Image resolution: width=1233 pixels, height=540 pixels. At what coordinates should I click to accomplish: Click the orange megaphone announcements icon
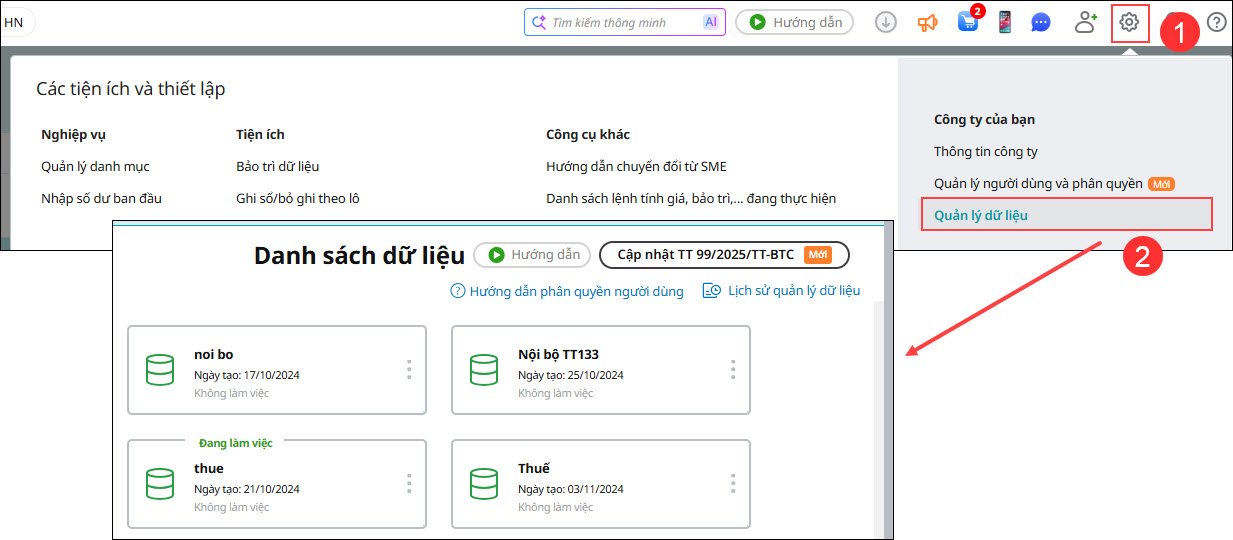[x=927, y=22]
